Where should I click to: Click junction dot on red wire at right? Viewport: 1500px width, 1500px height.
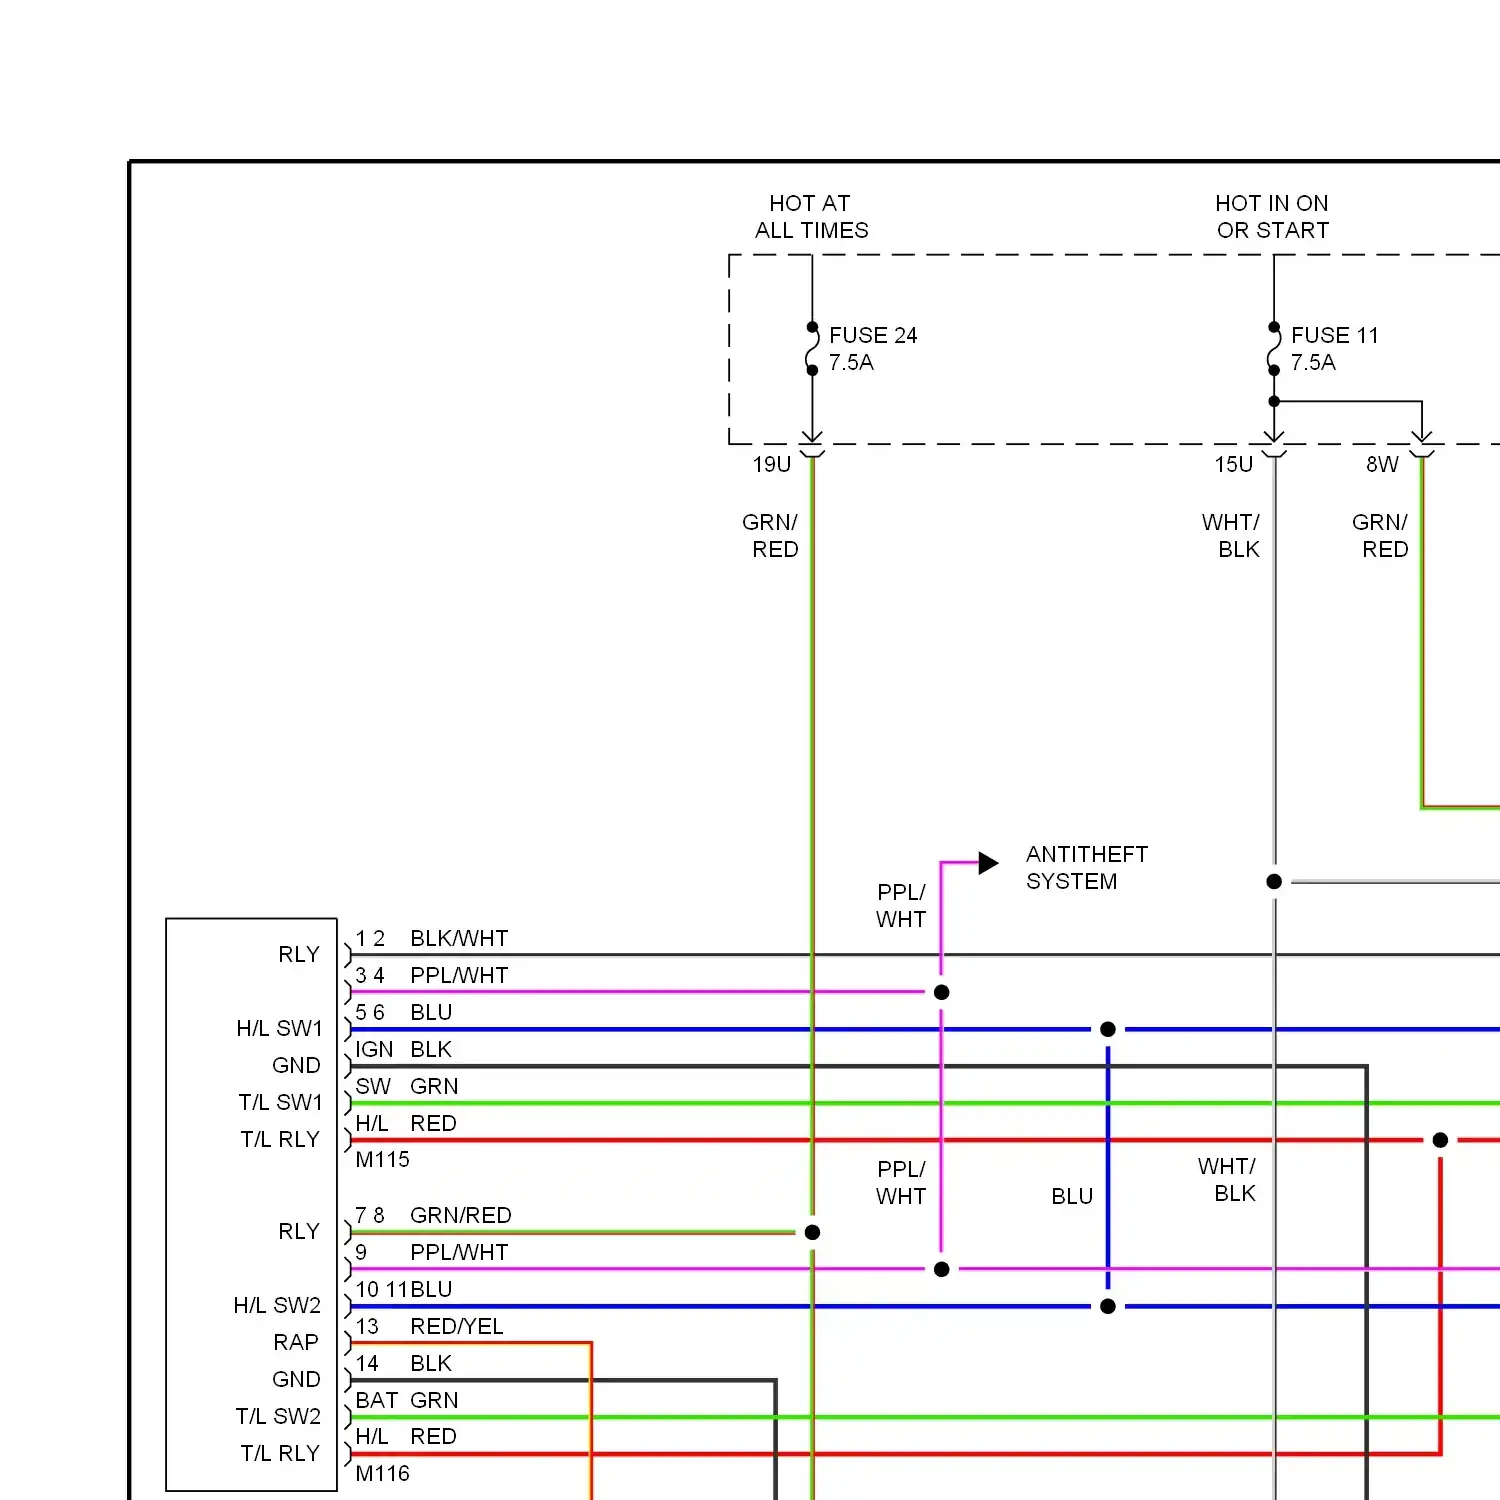(x=1440, y=1140)
